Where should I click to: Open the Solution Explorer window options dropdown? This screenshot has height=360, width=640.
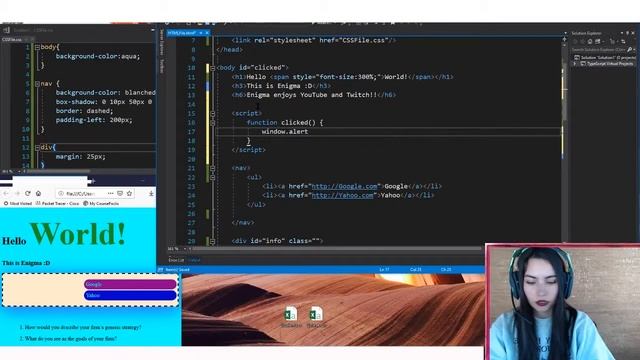622,33
